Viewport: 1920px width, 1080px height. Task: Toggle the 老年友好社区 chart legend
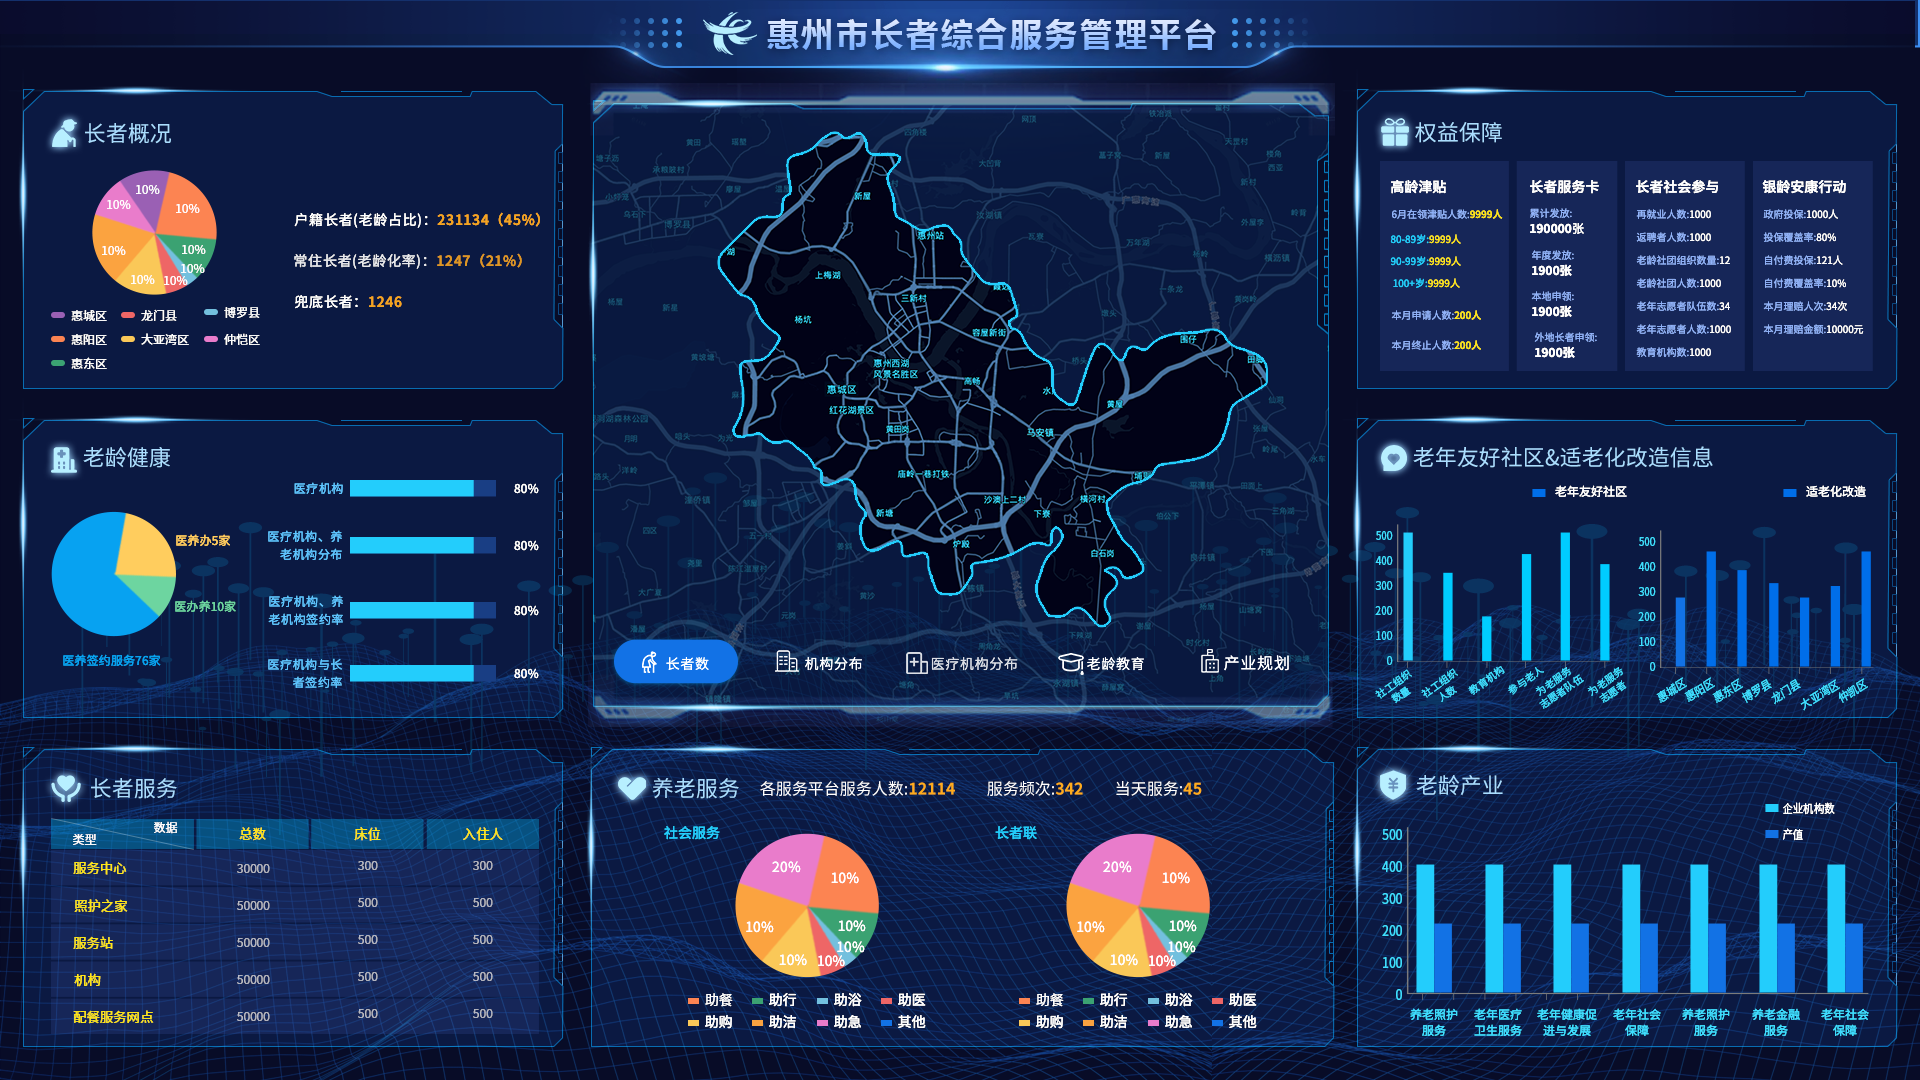click(x=1580, y=492)
